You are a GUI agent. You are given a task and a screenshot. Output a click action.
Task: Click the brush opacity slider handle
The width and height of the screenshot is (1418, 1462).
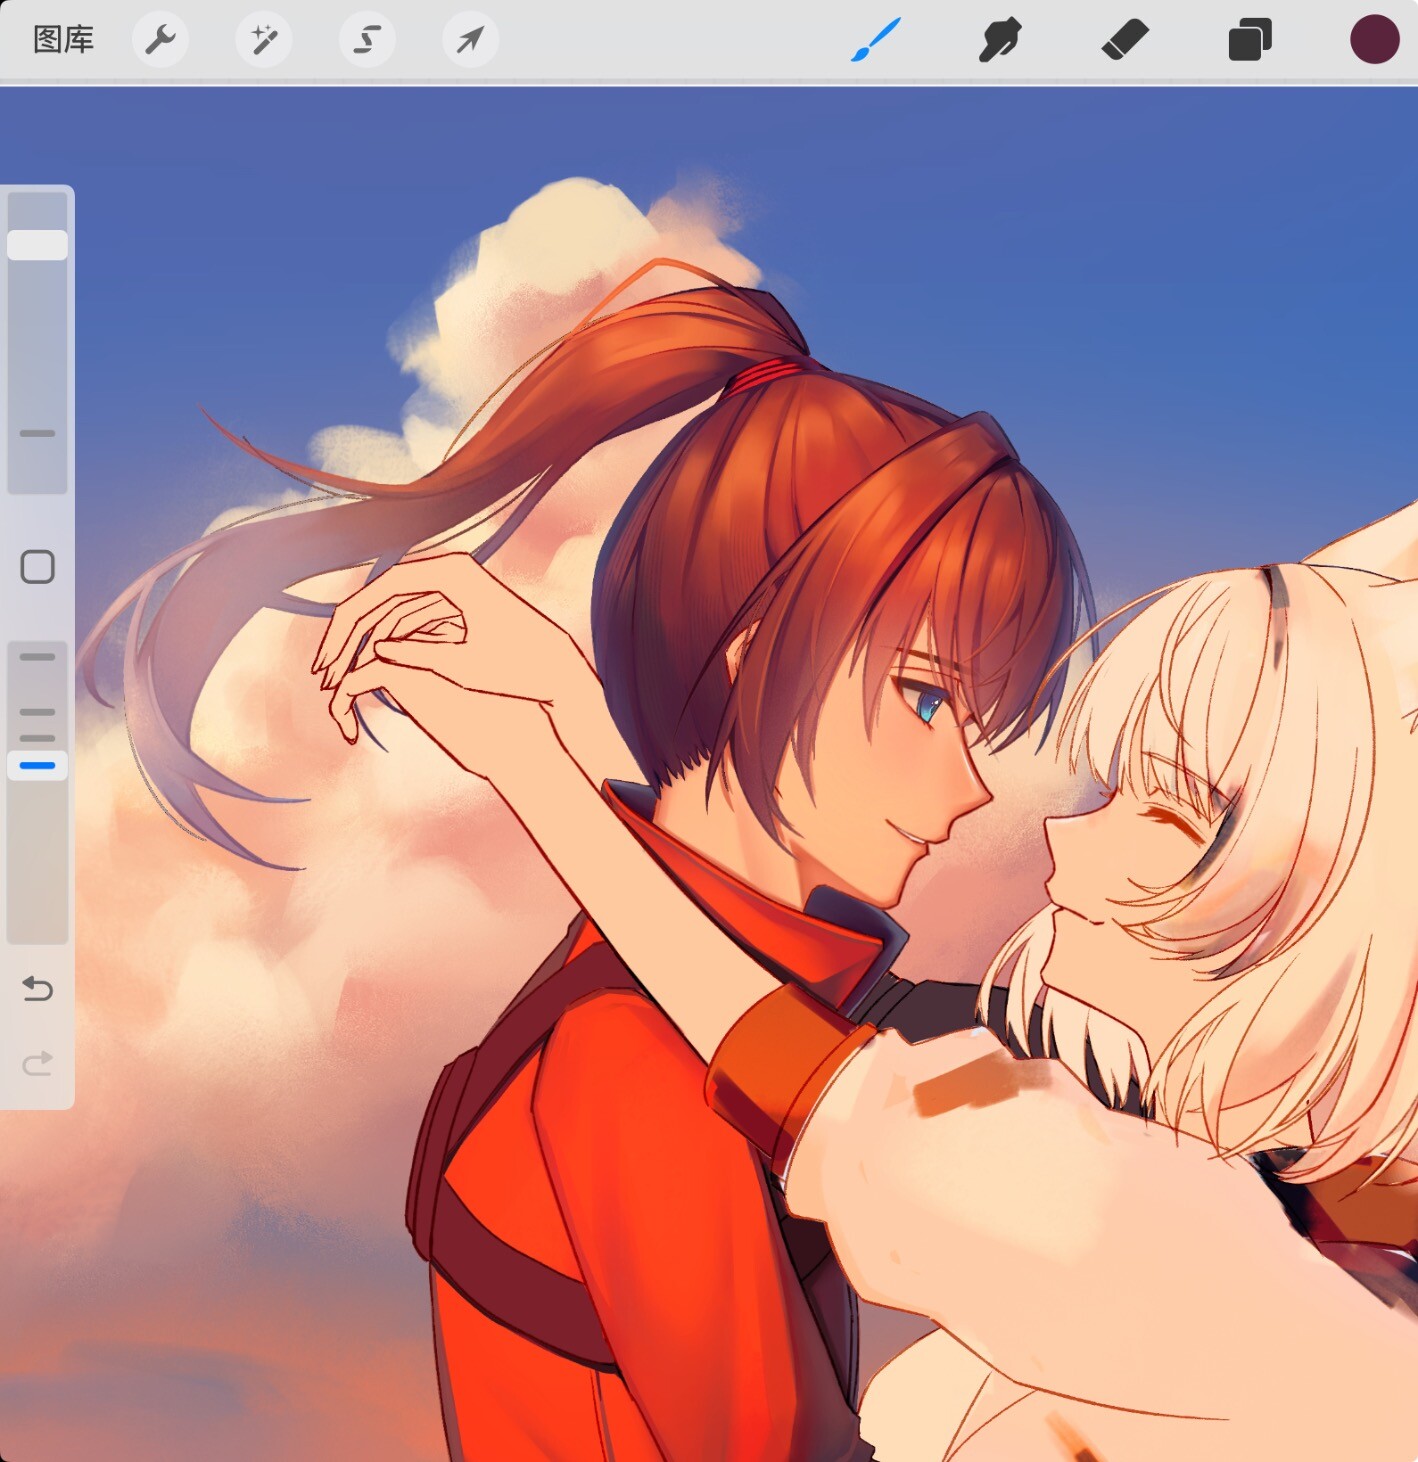pos(38,765)
